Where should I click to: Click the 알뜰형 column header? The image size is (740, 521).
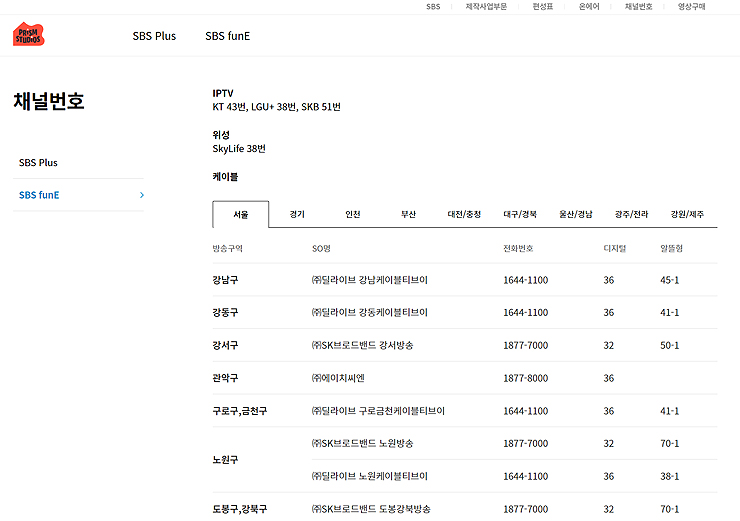(x=671, y=248)
